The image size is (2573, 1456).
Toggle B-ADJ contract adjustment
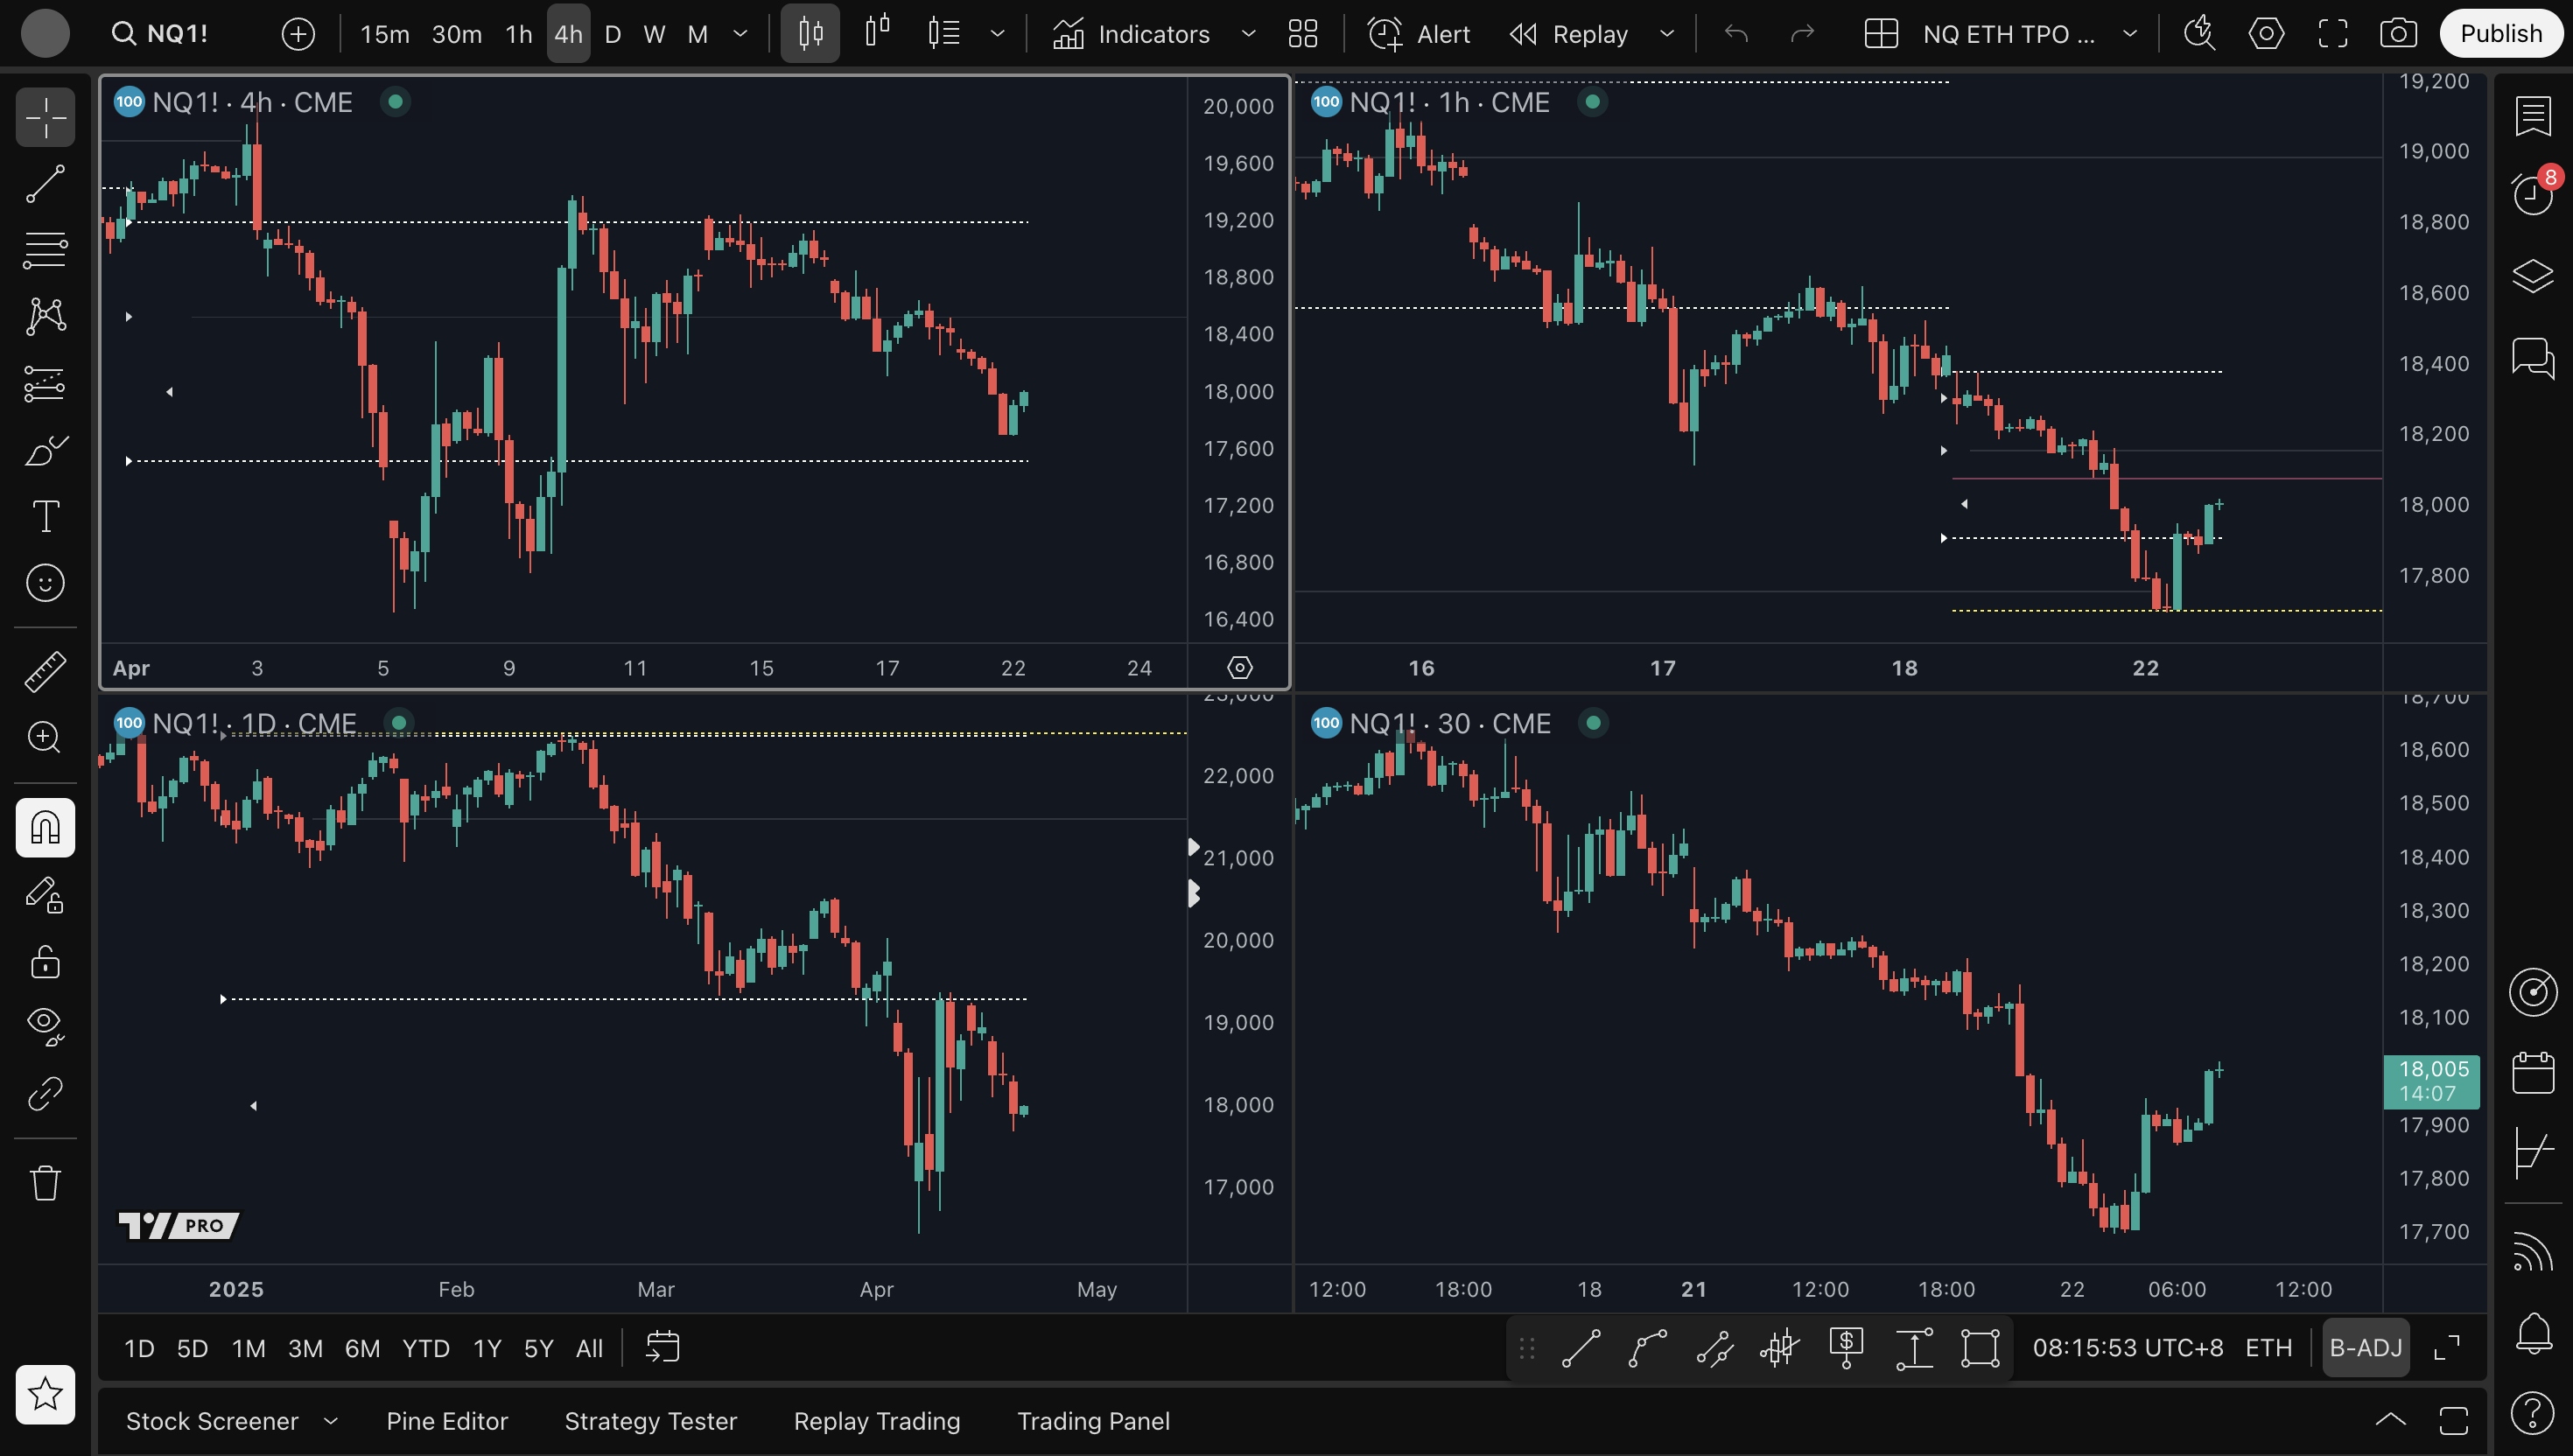click(2365, 1348)
